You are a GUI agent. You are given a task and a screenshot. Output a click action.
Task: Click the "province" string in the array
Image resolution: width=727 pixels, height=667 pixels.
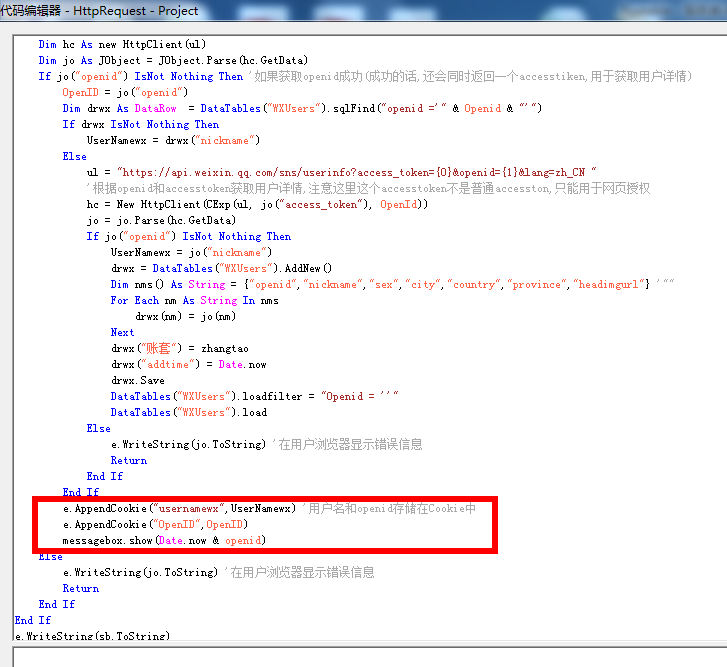pyautogui.click(x=536, y=284)
